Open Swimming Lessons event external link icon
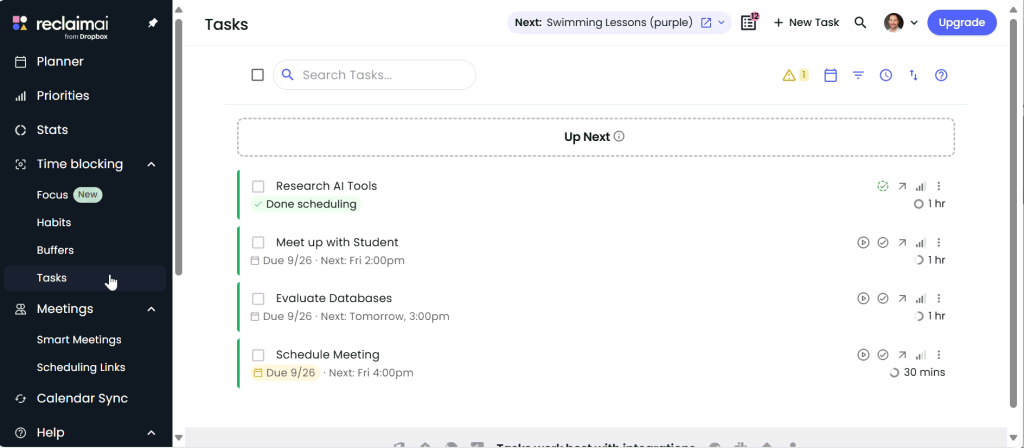The height and width of the screenshot is (448, 1024). click(x=706, y=23)
